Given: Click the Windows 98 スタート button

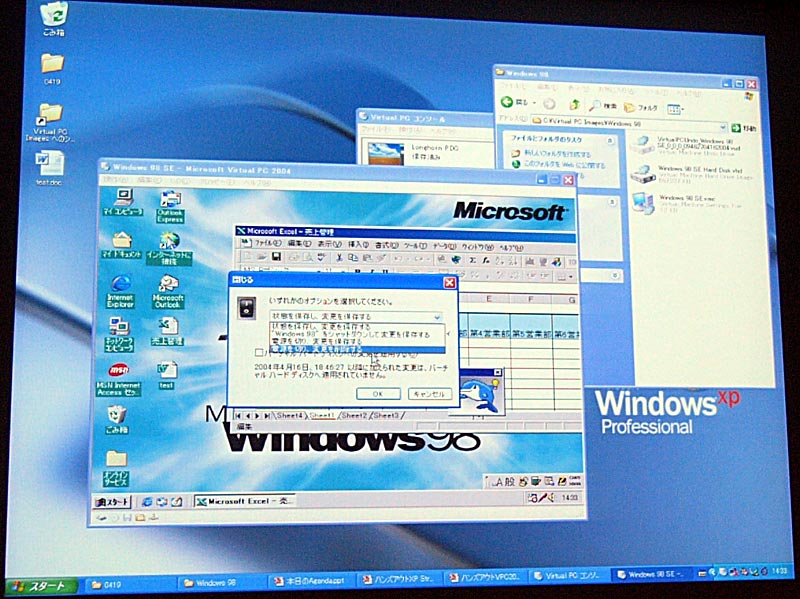Looking at the screenshot, I should point(112,502).
